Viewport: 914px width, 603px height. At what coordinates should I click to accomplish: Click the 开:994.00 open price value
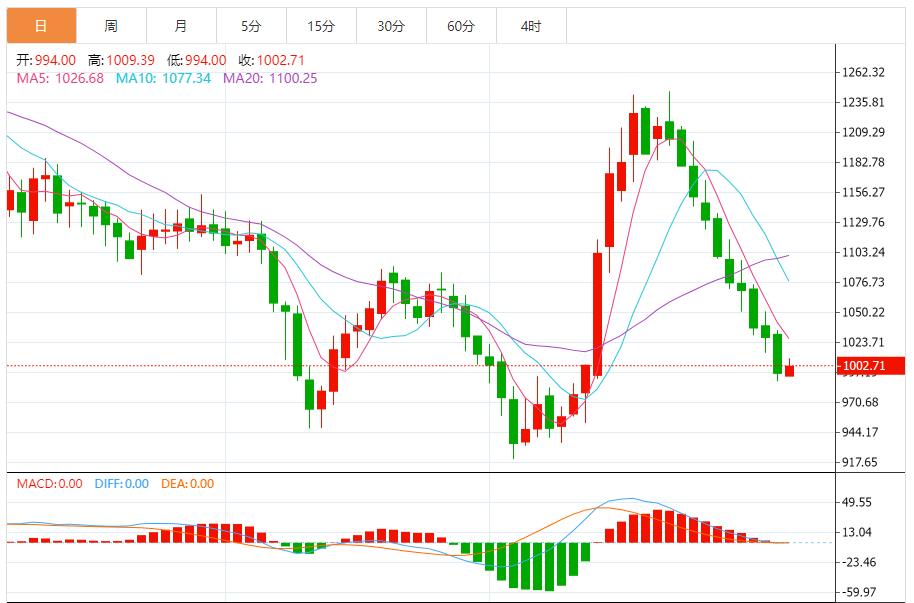tap(46, 60)
